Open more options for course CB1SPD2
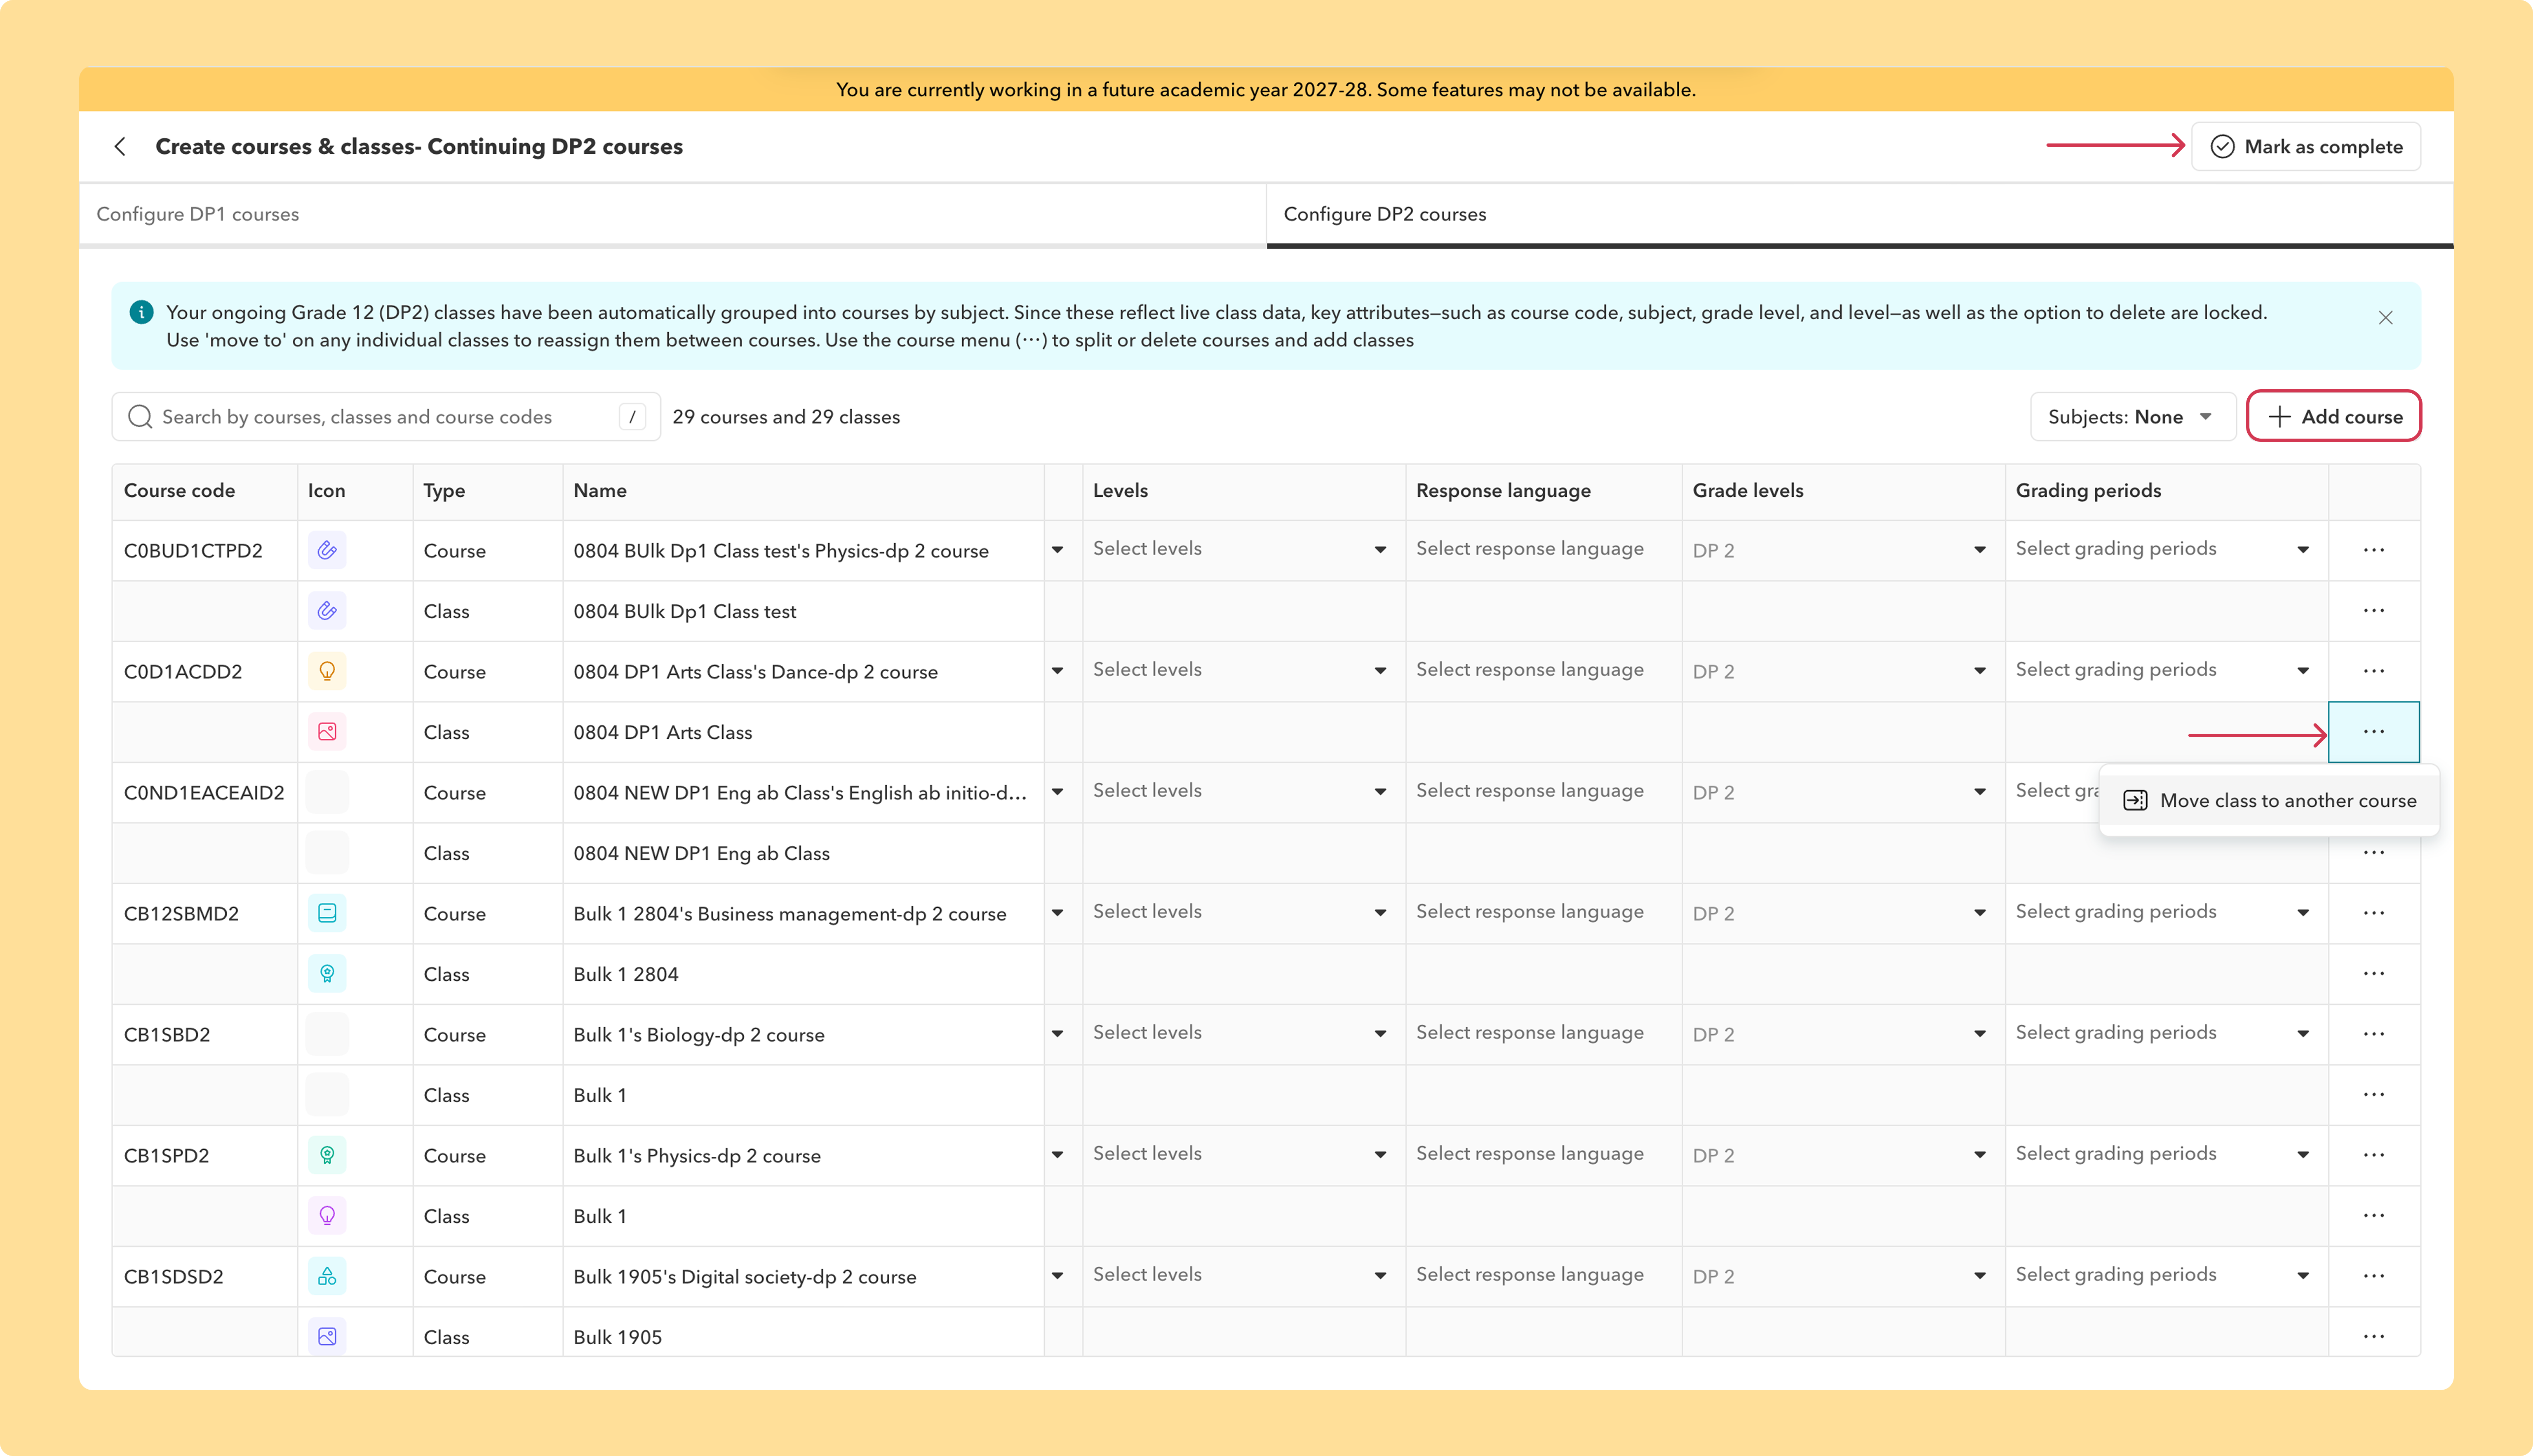This screenshot has height=1456, width=2533. 2374,1155
